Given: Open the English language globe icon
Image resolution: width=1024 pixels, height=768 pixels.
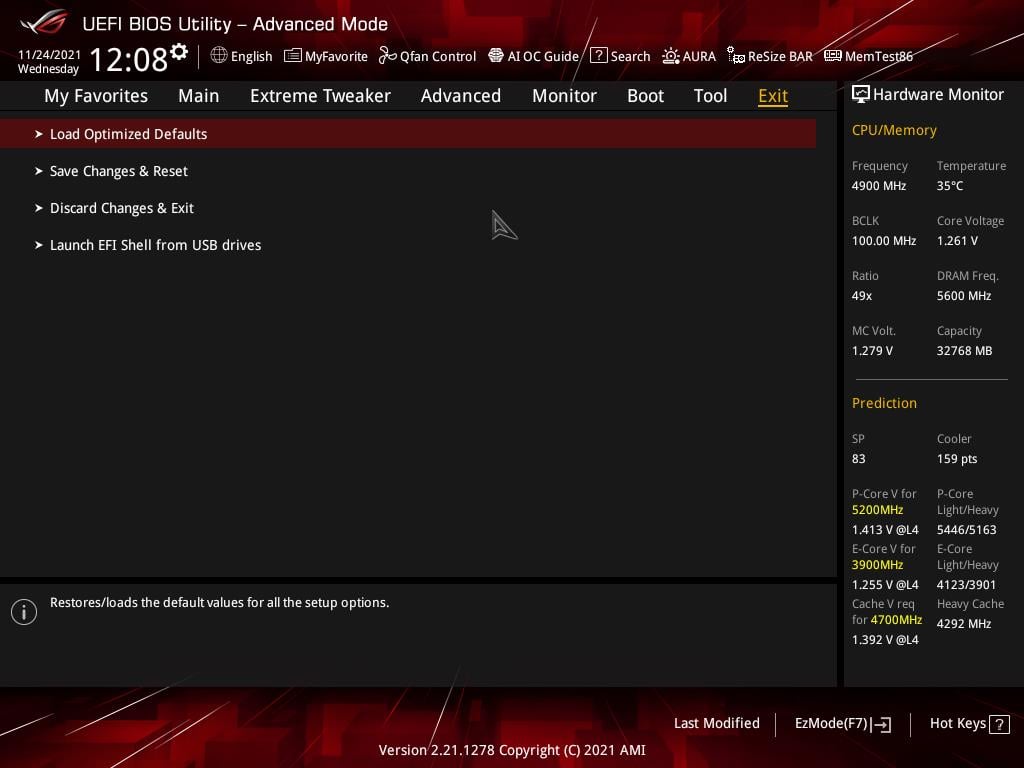Looking at the screenshot, I should point(219,56).
